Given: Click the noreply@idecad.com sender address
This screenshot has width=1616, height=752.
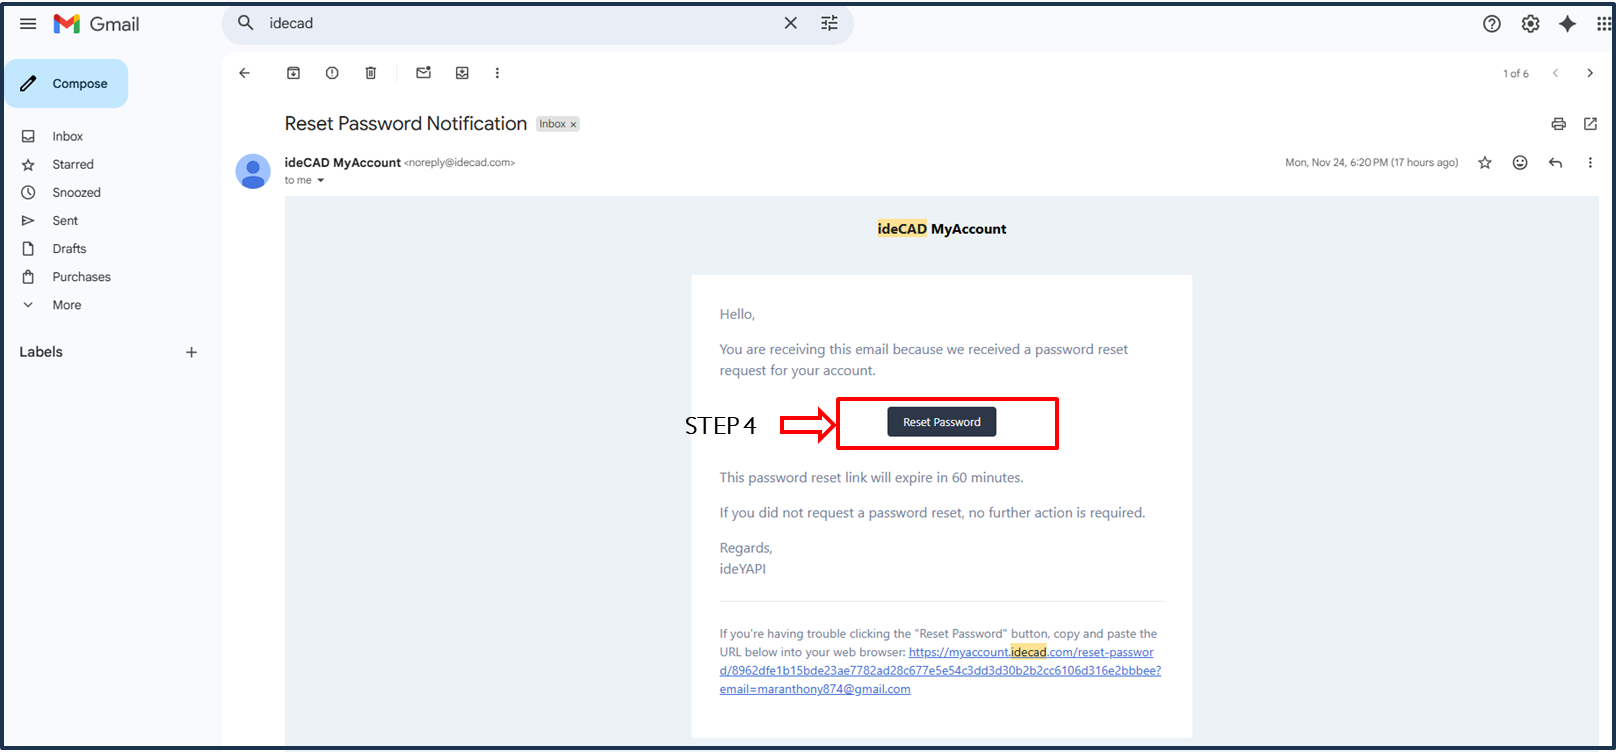Looking at the screenshot, I should click(460, 162).
